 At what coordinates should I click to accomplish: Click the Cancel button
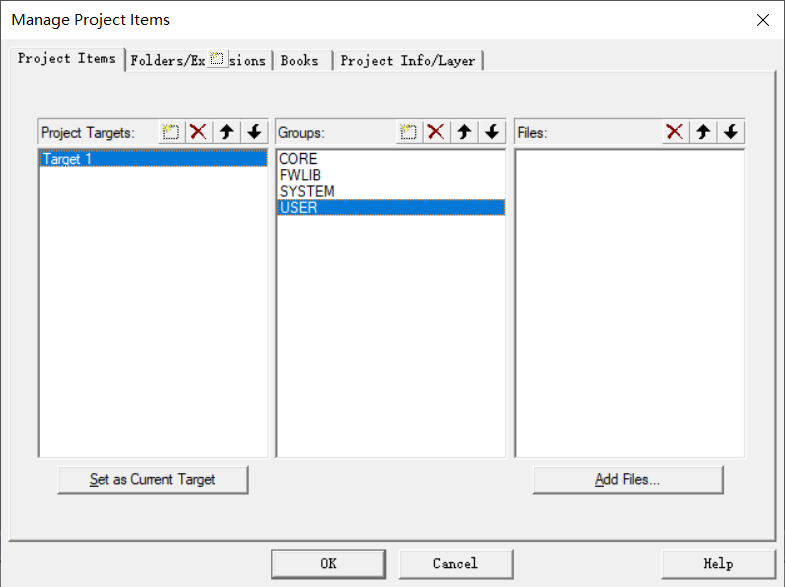click(456, 563)
